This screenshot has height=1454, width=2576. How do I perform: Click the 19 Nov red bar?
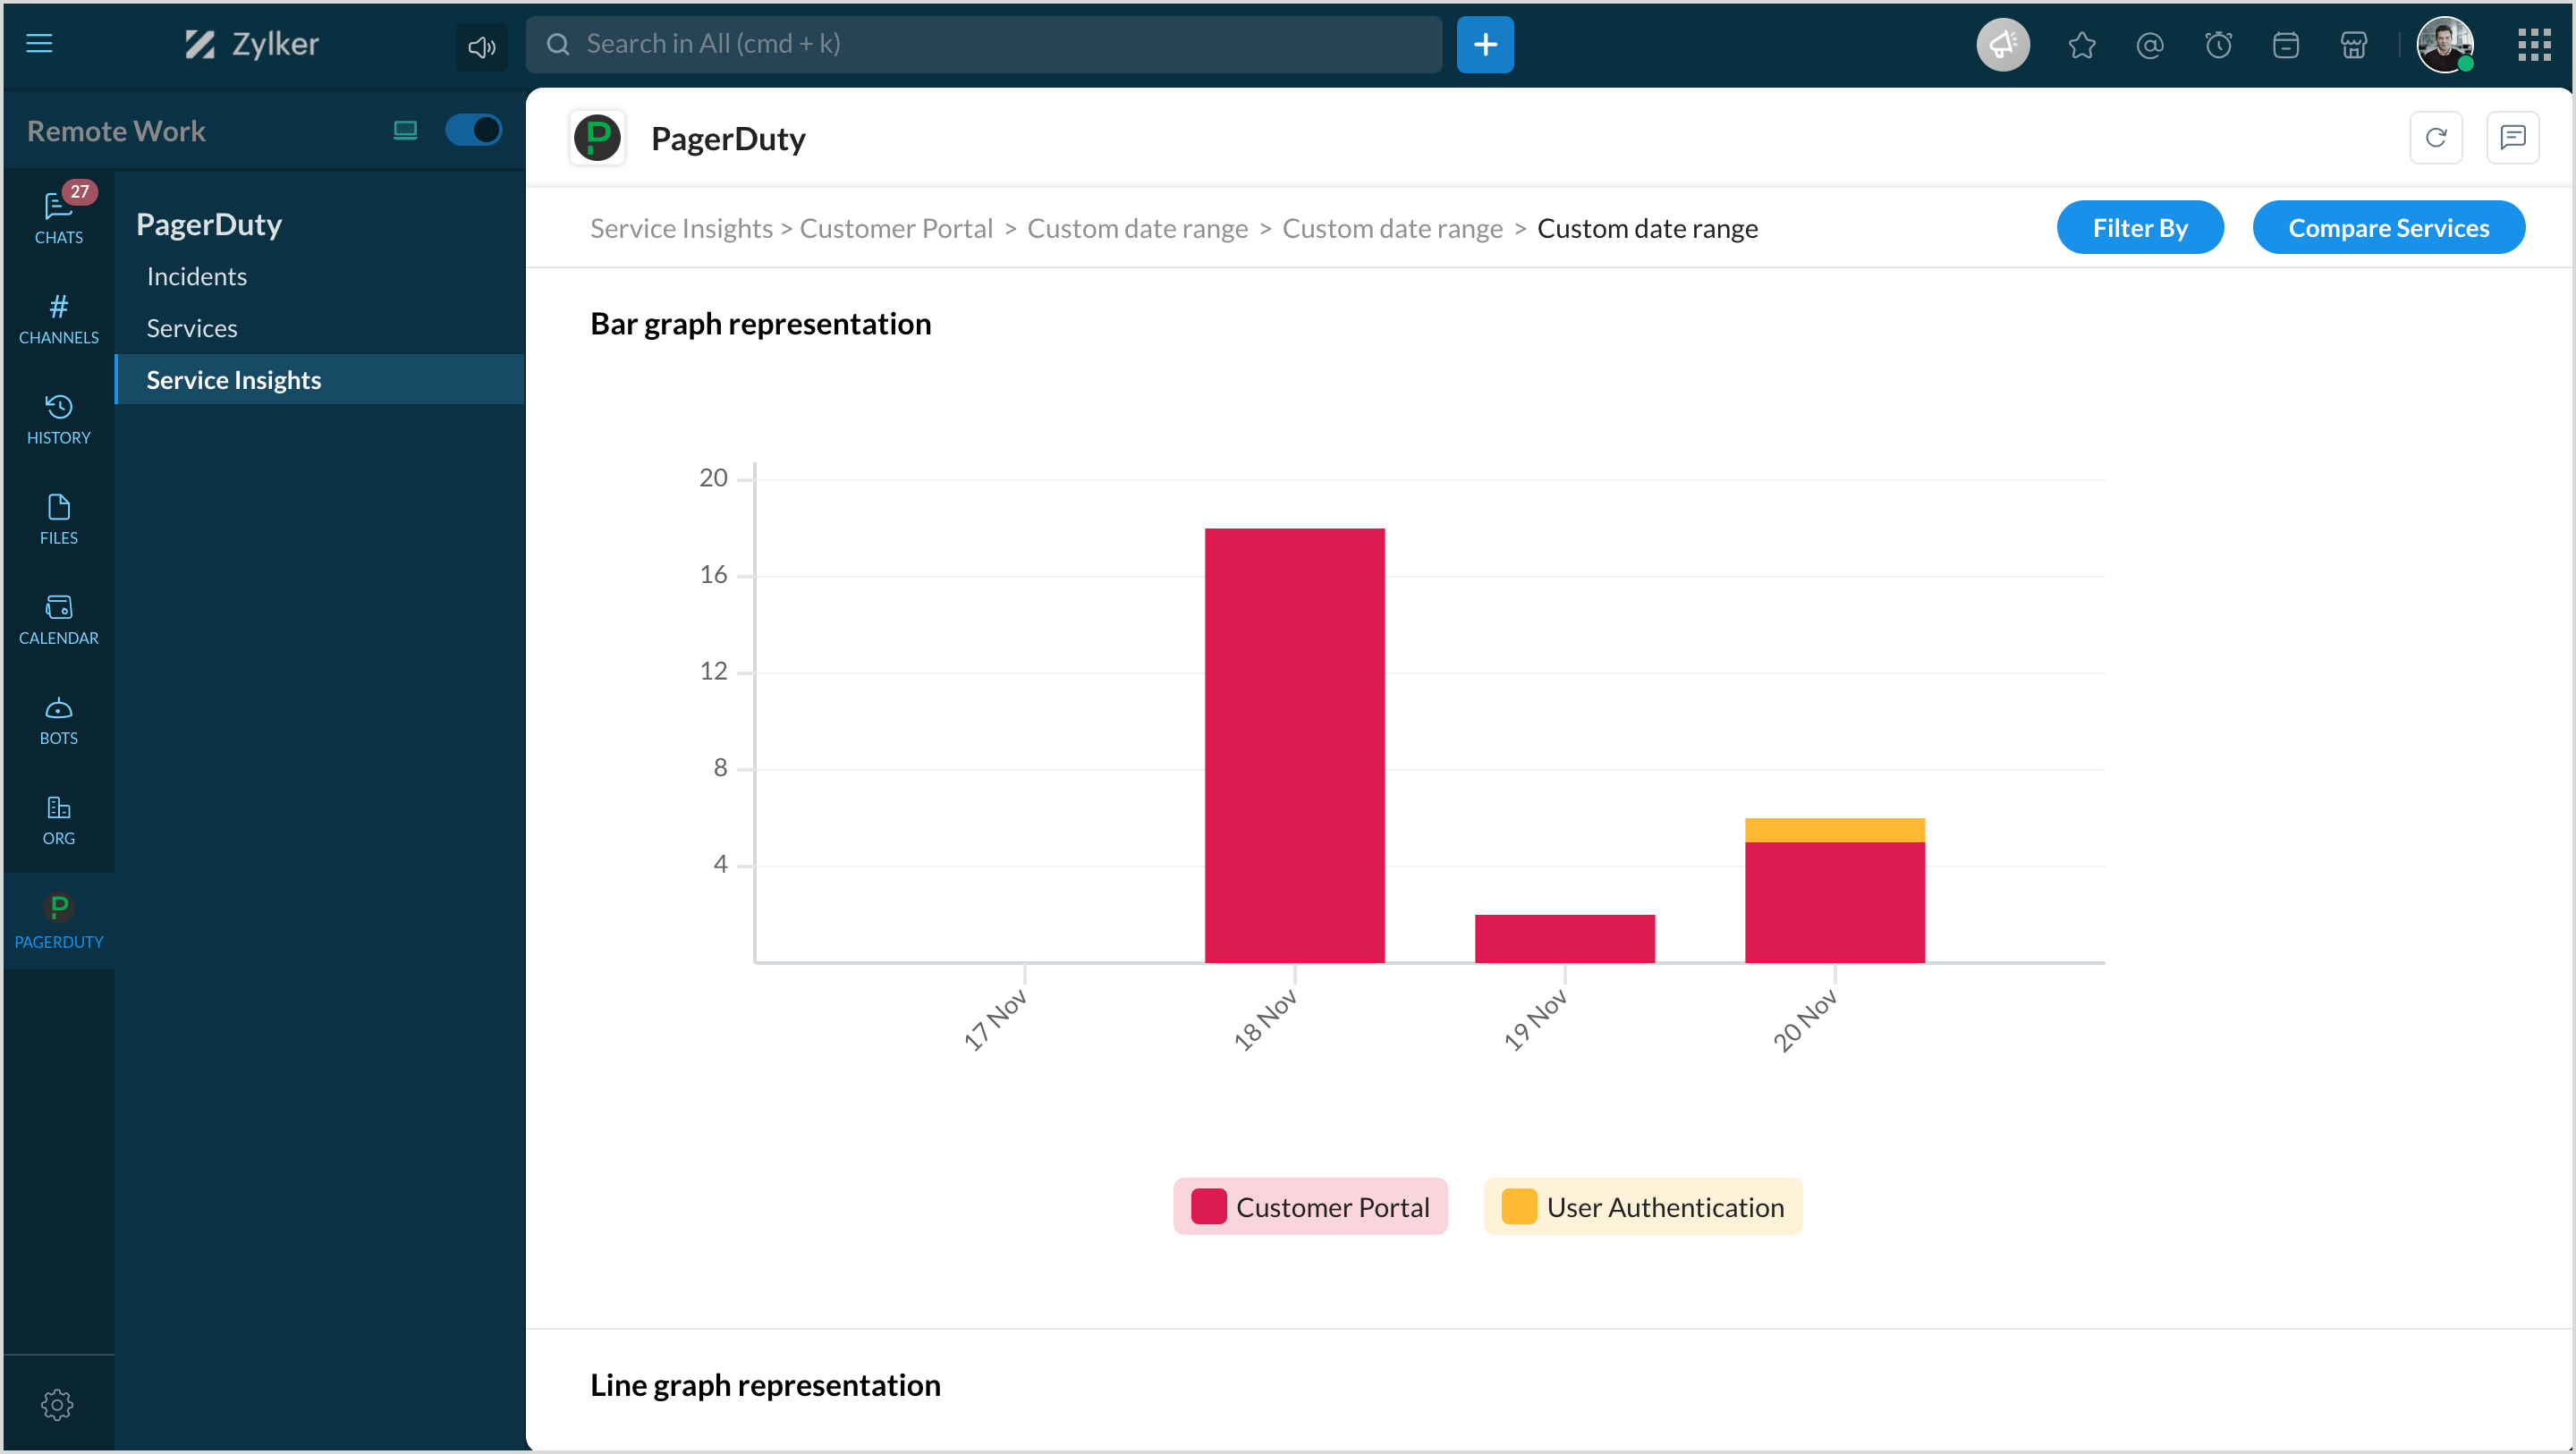(x=1565, y=939)
